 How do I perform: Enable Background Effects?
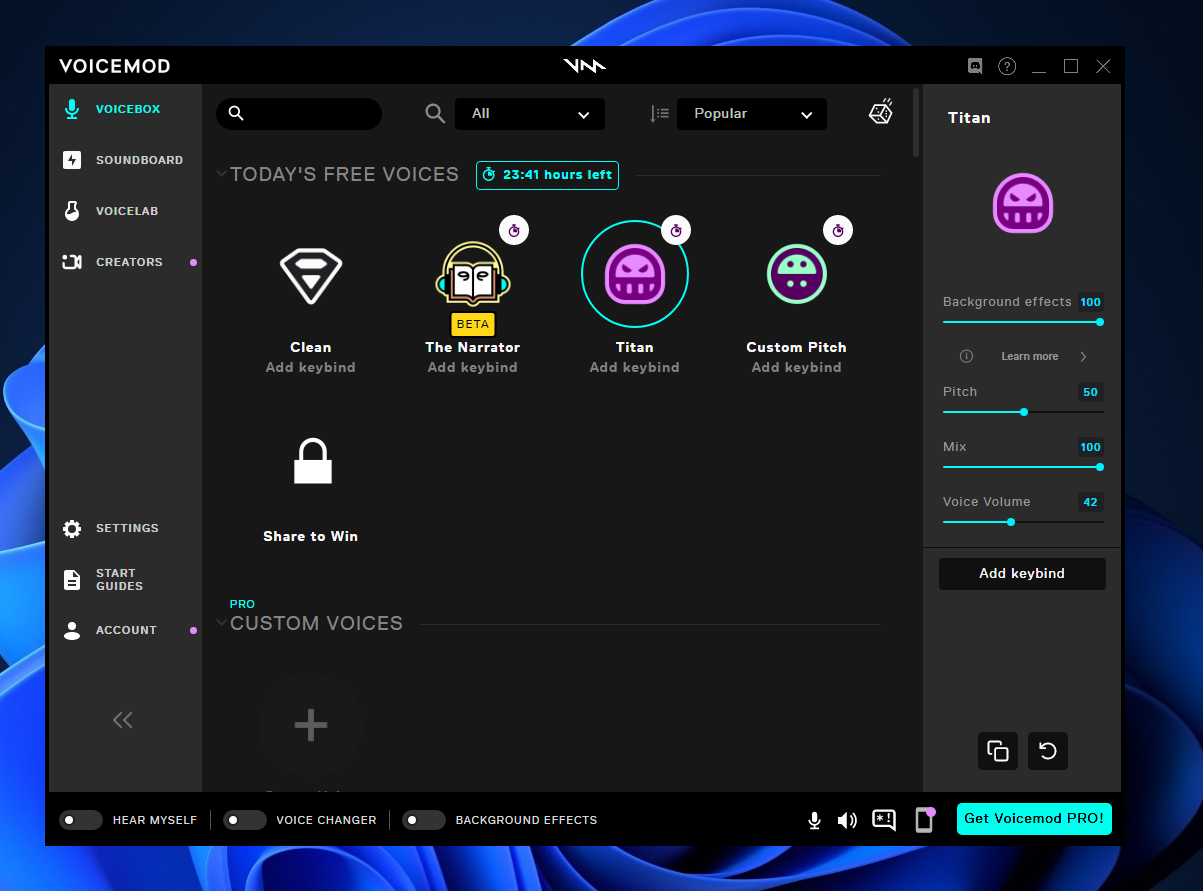pyautogui.click(x=424, y=820)
